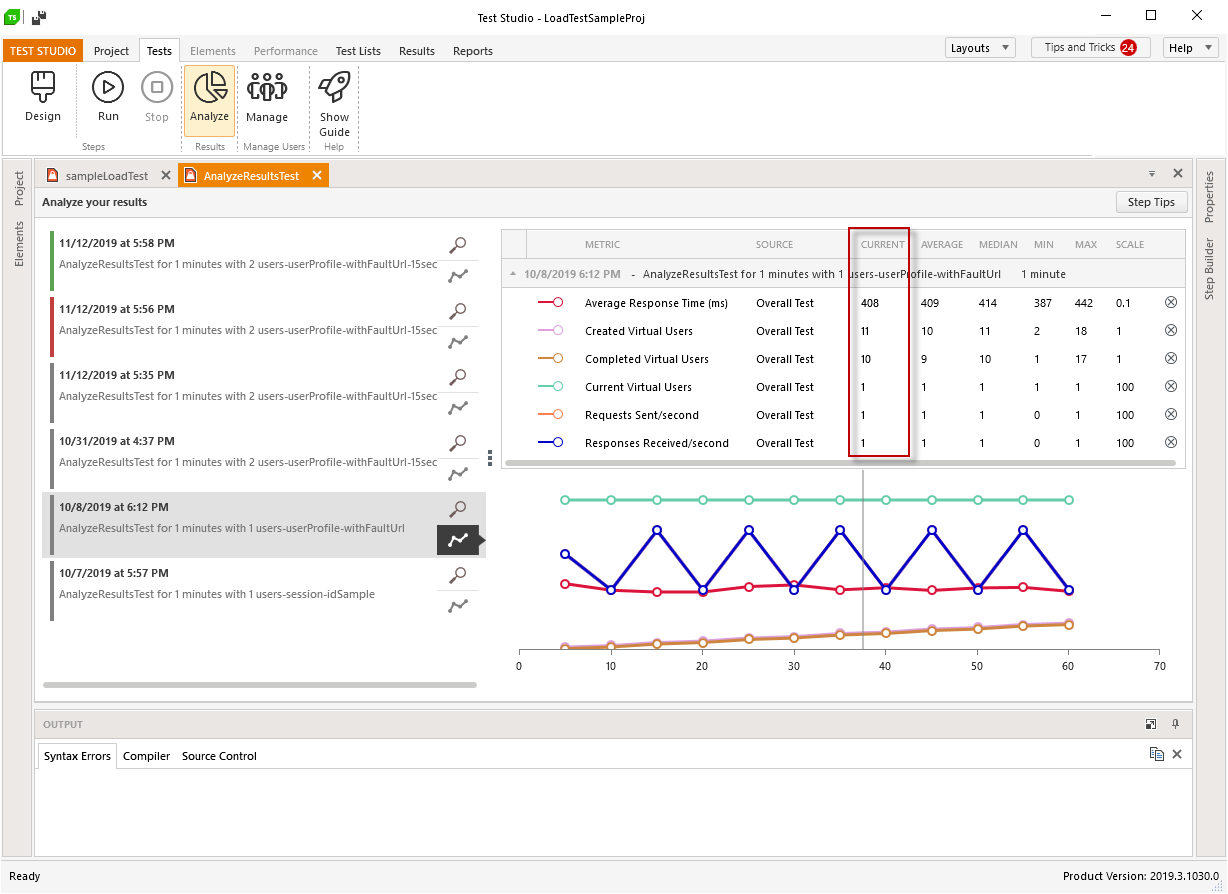Click the Current Virtual Users color marker

(551, 386)
